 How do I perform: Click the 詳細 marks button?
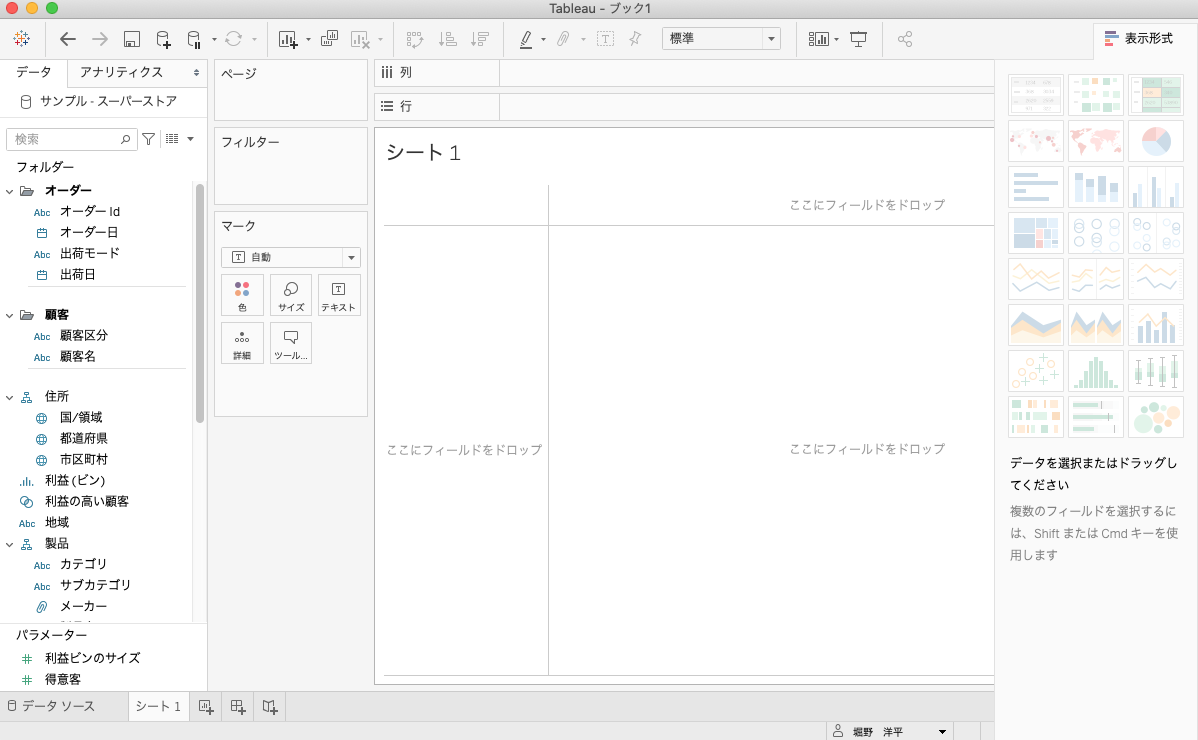(x=242, y=343)
